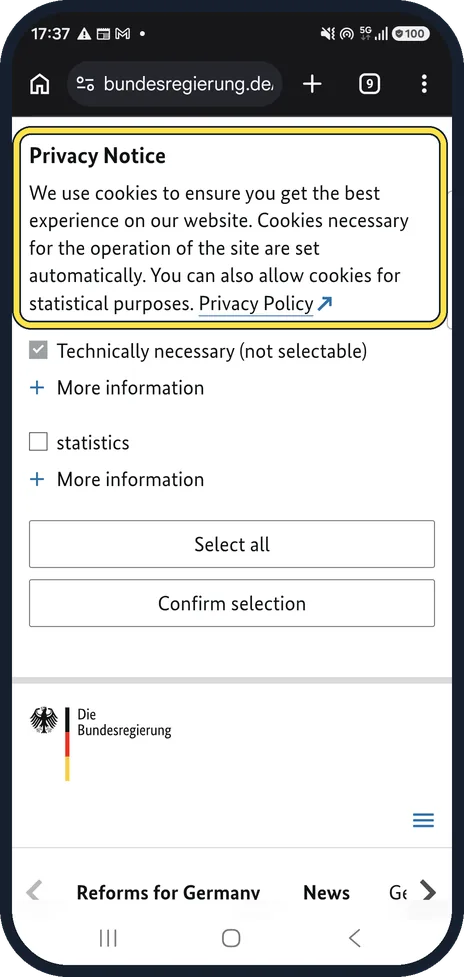Image resolution: width=464 pixels, height=977 pixels.
Task: Expand More information under statistics
Action: (117, 479)
